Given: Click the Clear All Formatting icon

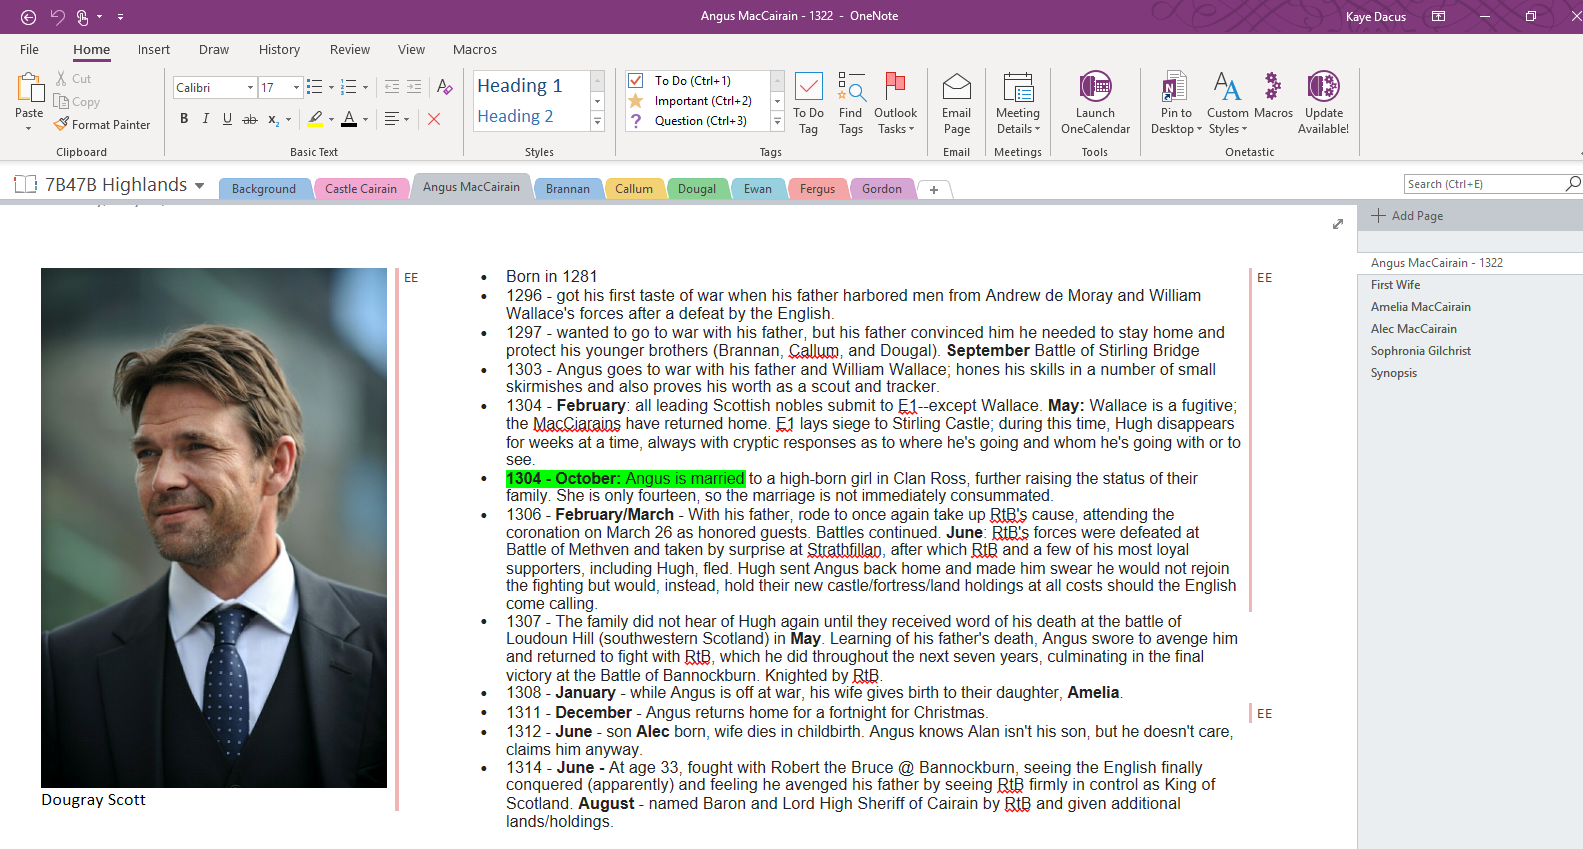Looking at the screenshot, I should [445, 87].
